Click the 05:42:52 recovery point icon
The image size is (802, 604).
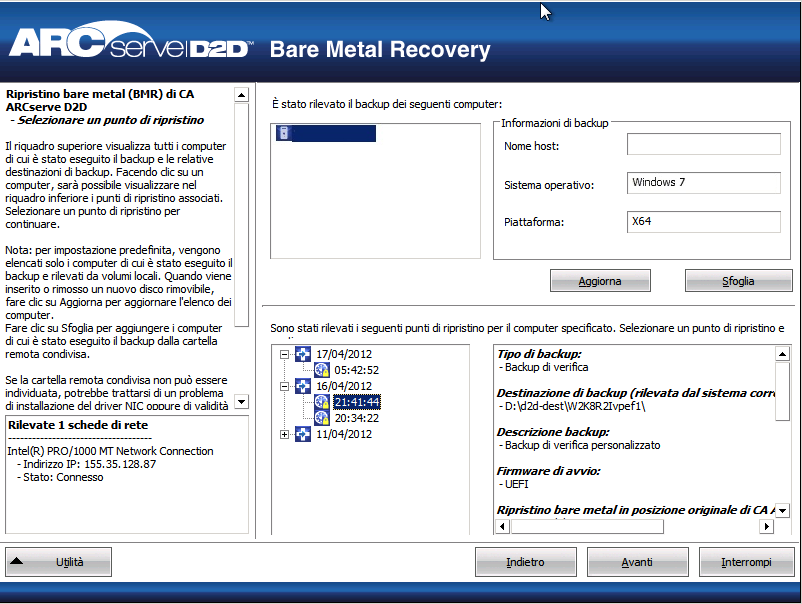(x=321, y=370)
